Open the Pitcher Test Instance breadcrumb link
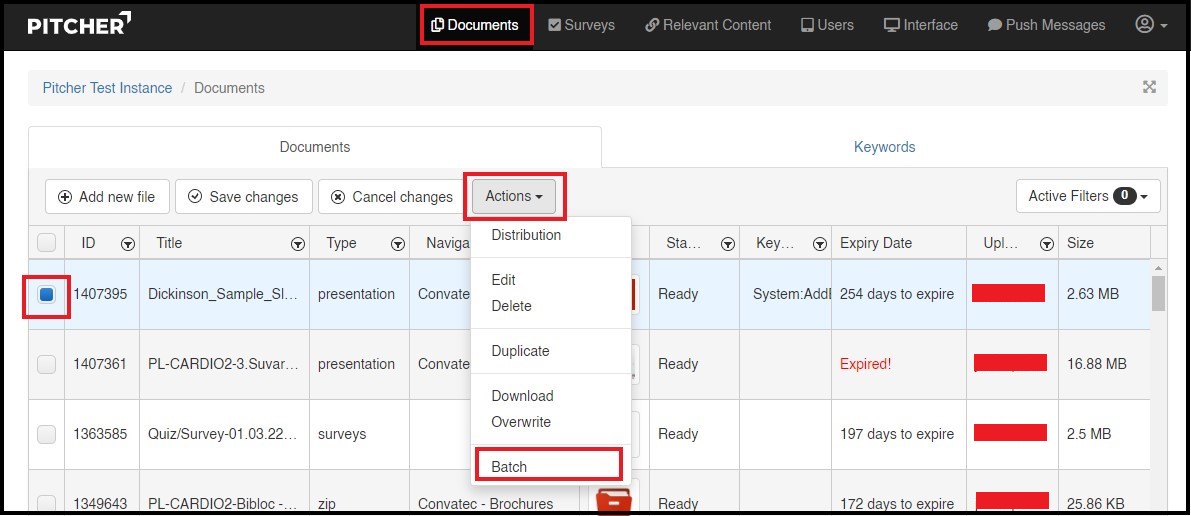 [x=107, y=88]
